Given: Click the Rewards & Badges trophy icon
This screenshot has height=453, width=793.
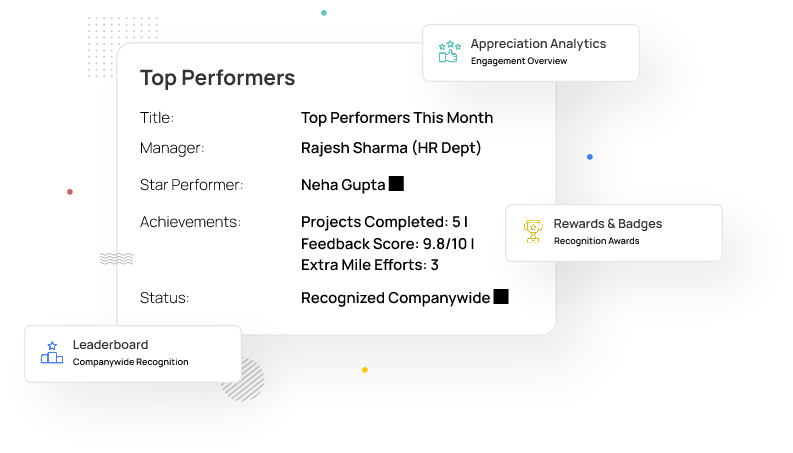Looking at the screenshot, I should (x=533, y=232).
